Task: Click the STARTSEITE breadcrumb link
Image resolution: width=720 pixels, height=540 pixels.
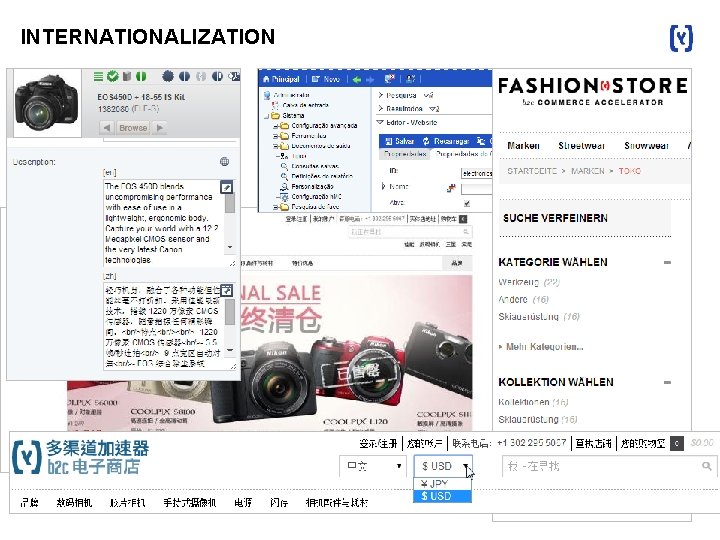Action: pos(532,171)
